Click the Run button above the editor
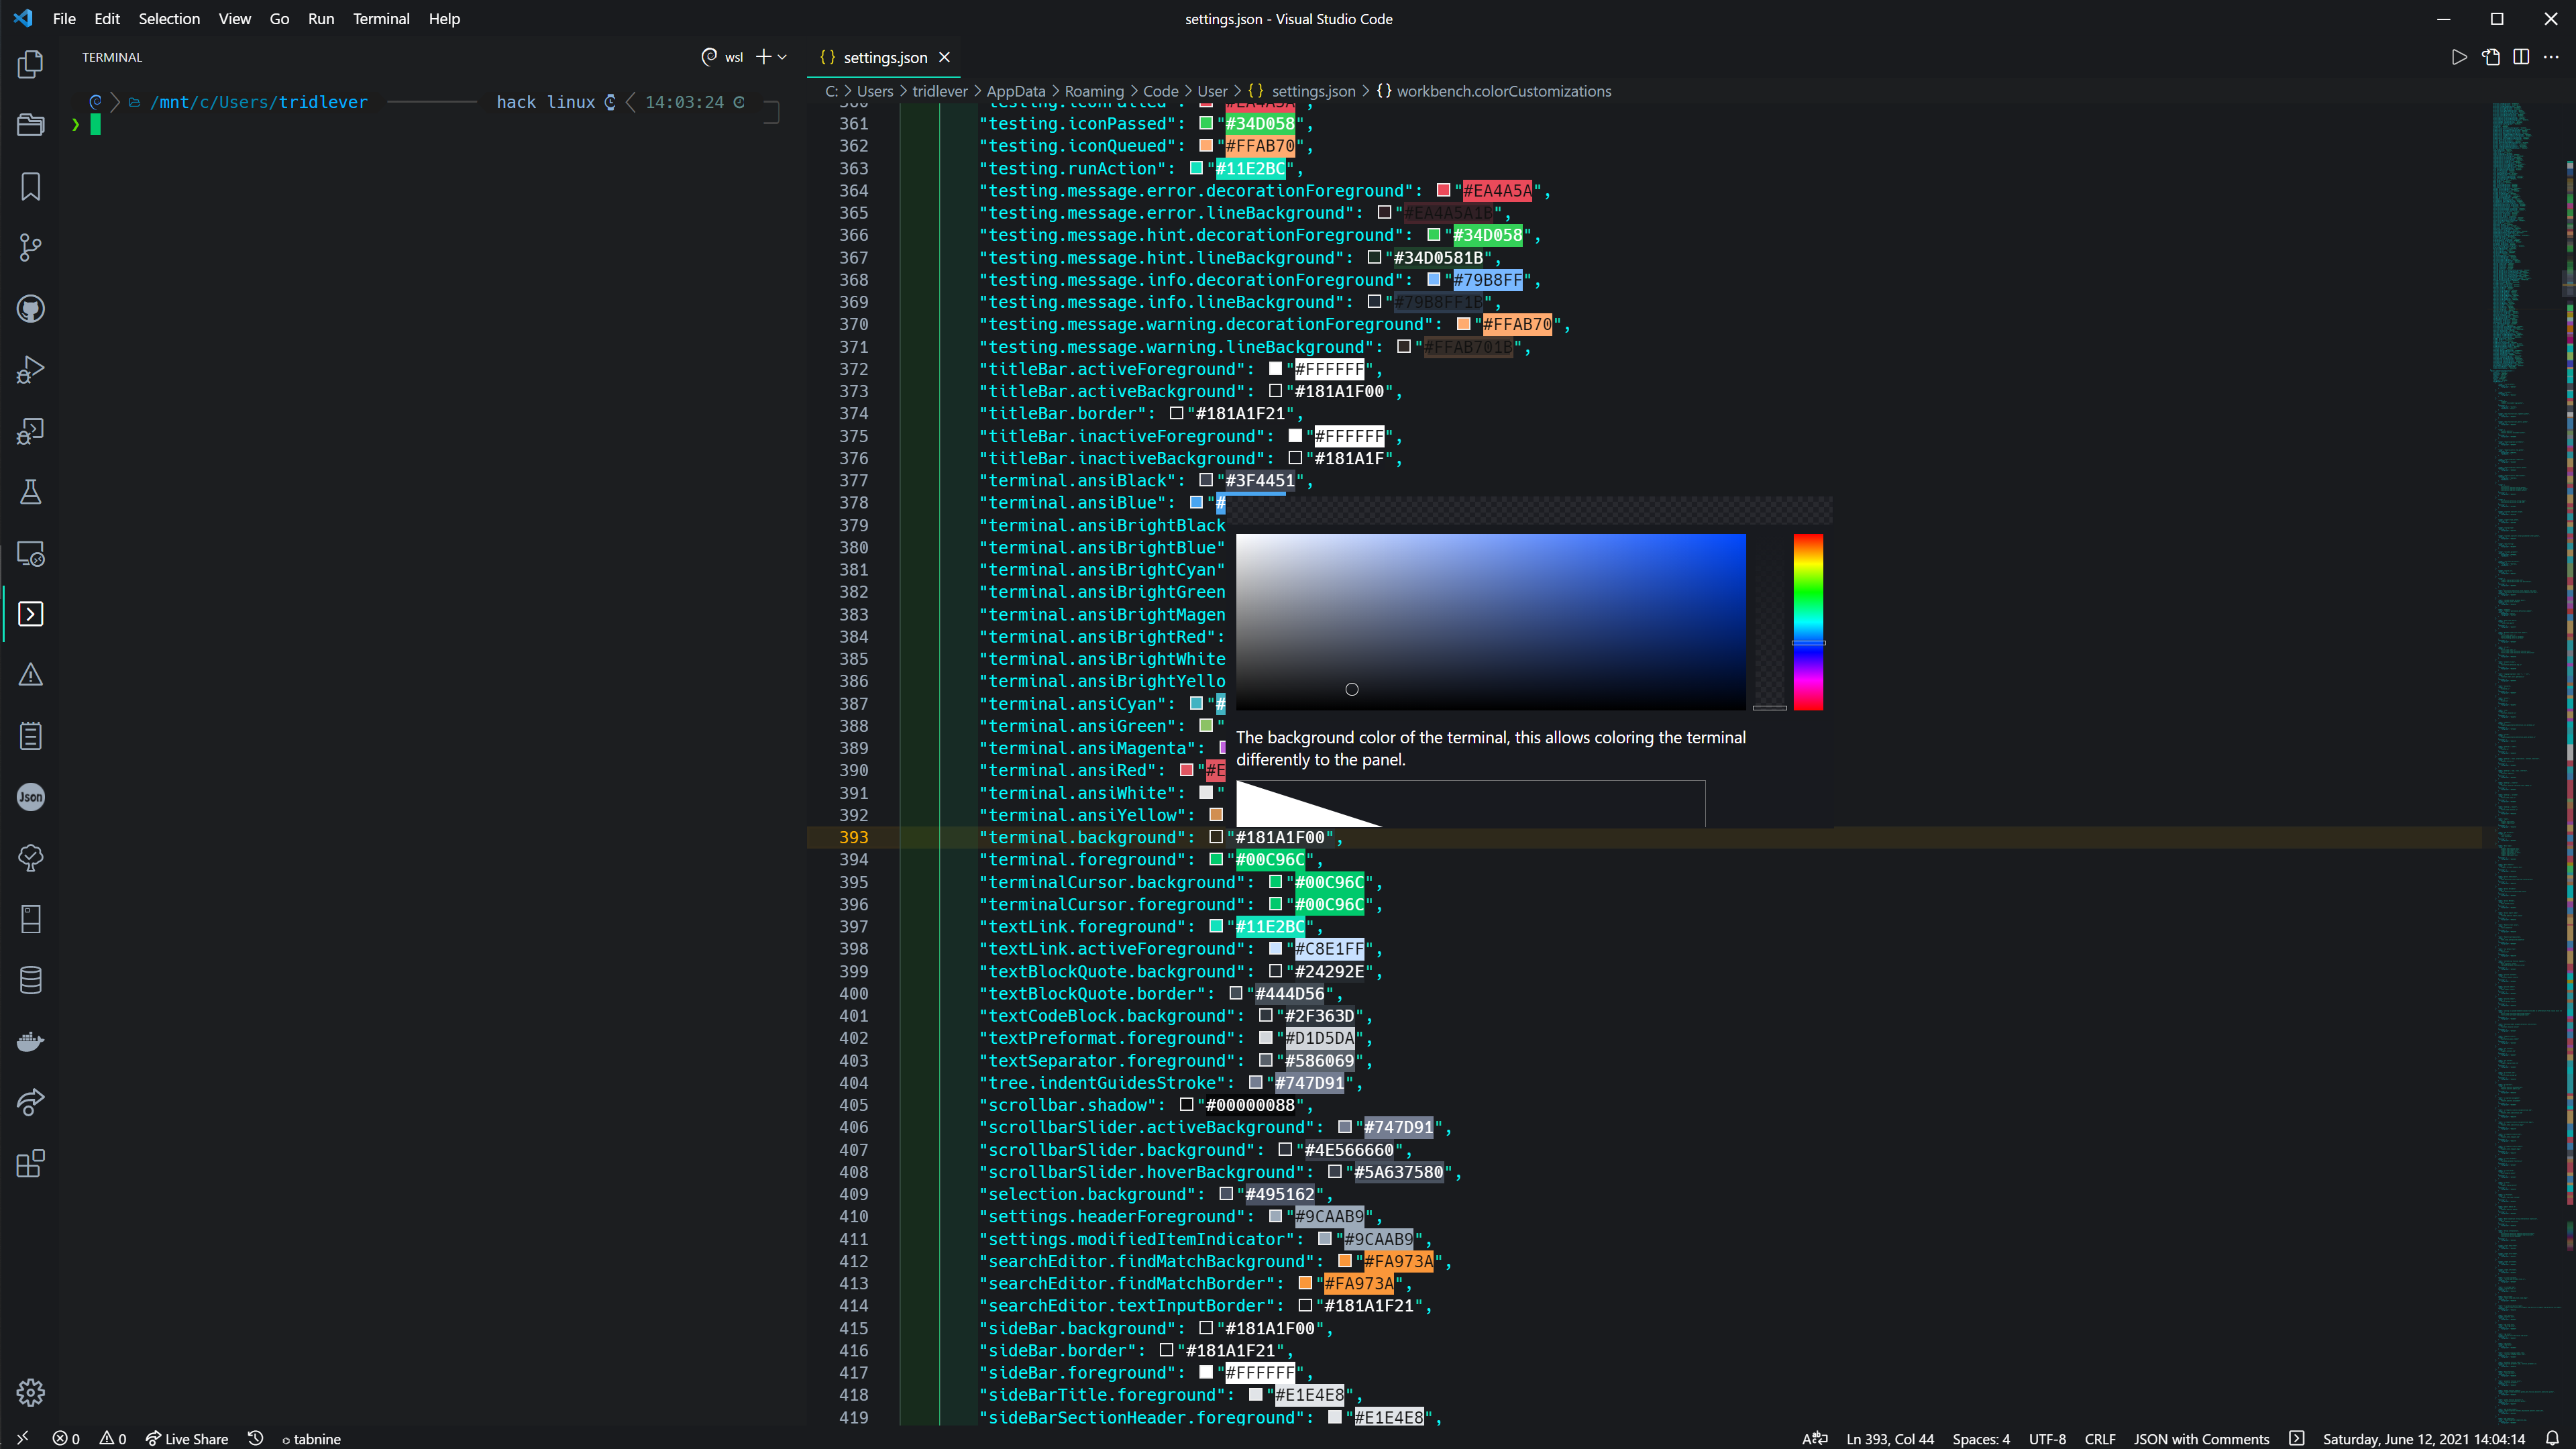The width and height of the screenshot is (2576, 1449). point(2461,57)
